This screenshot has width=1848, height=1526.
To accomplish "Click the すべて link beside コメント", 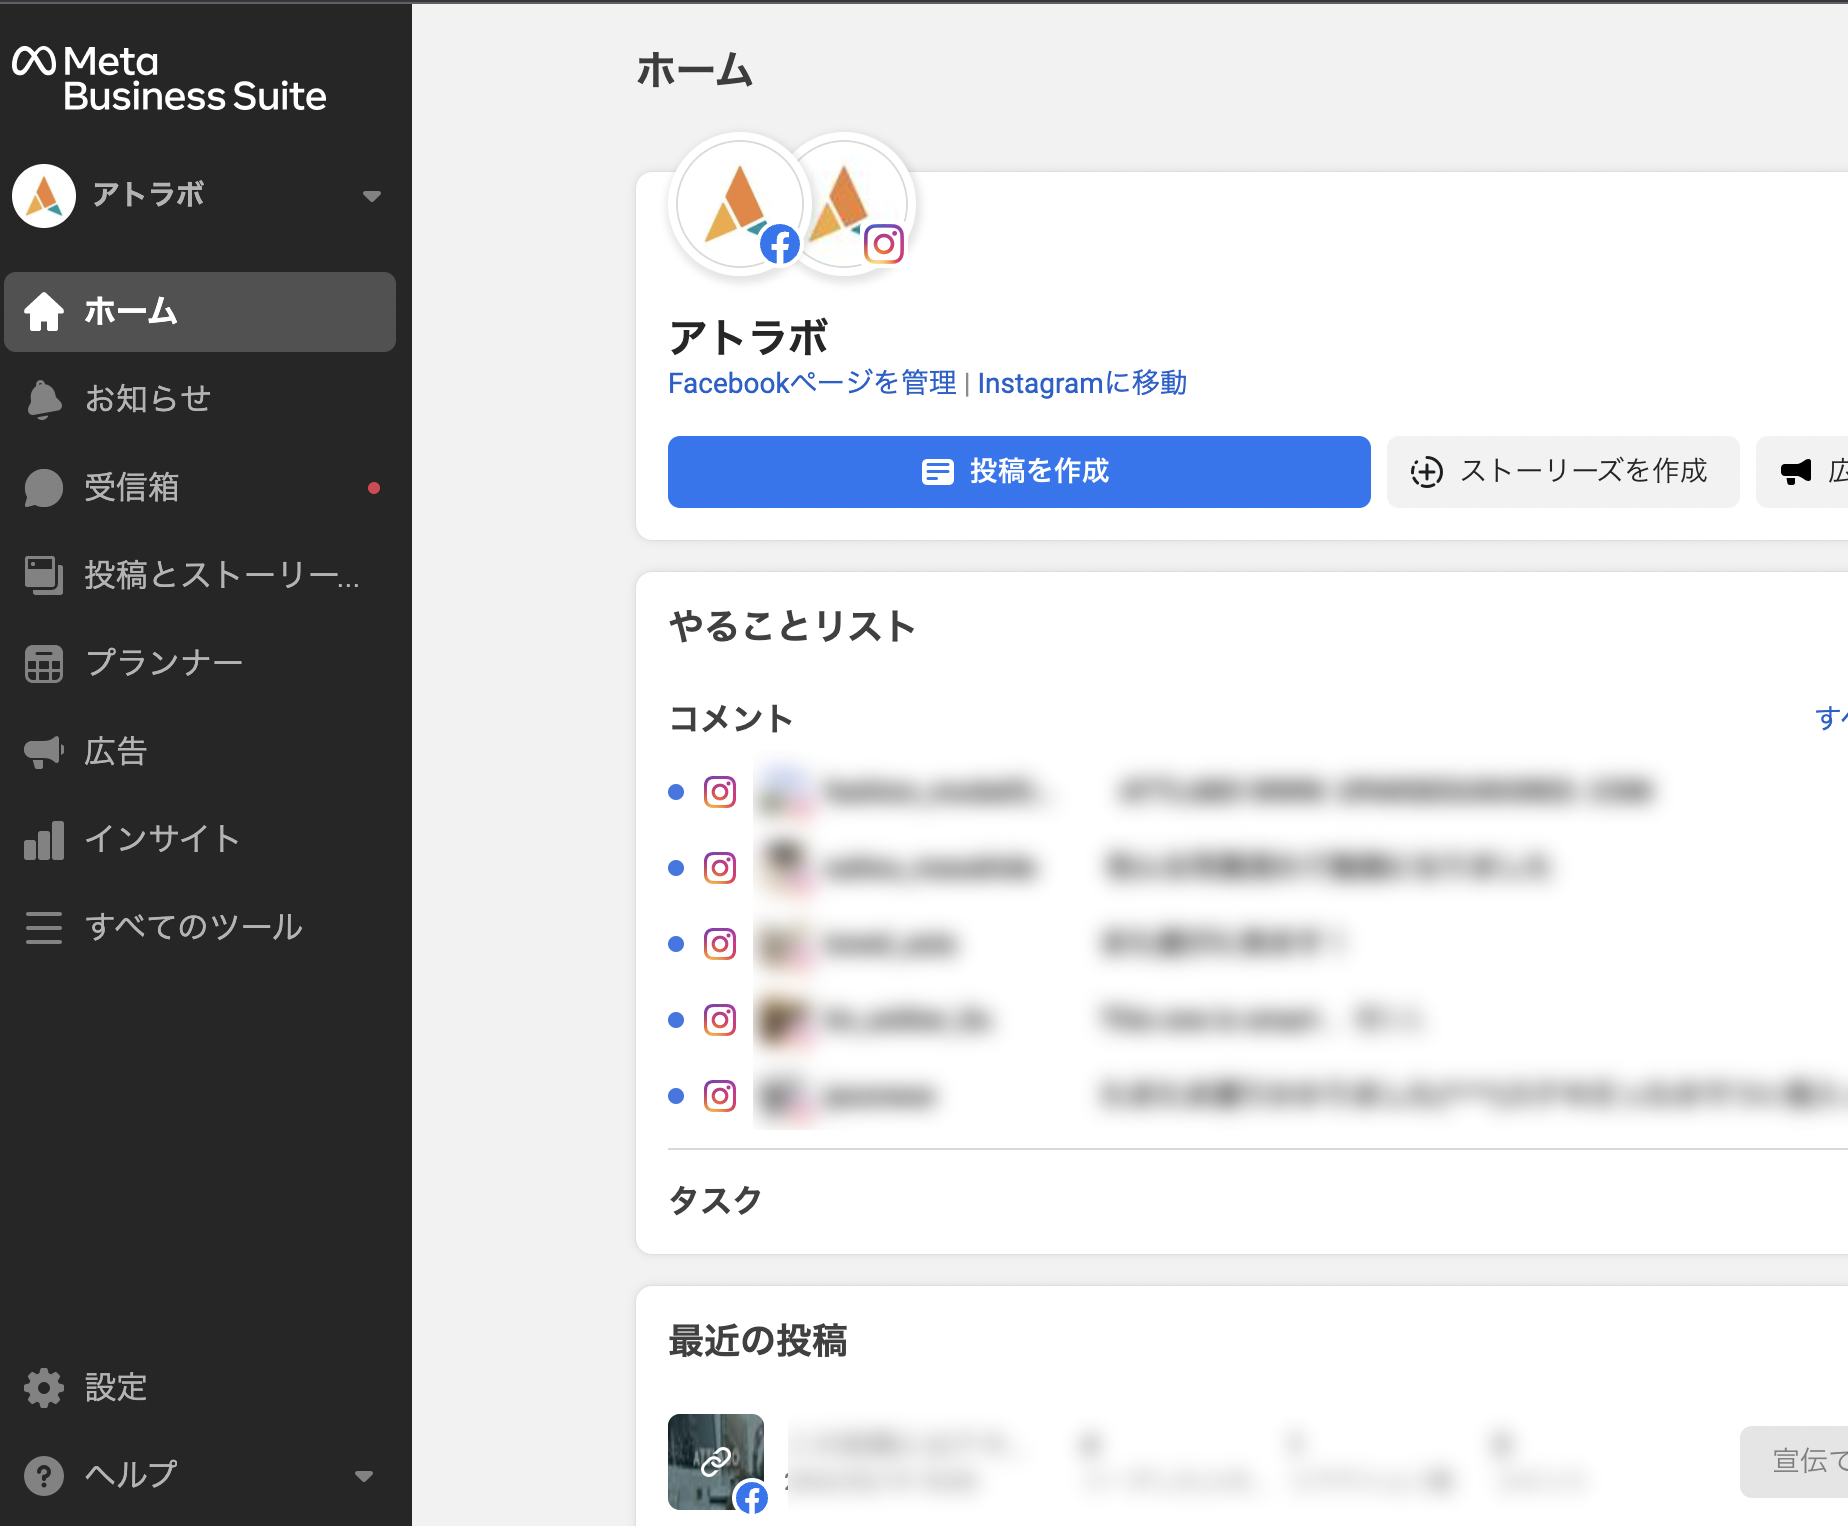I will pos(1831,718).
